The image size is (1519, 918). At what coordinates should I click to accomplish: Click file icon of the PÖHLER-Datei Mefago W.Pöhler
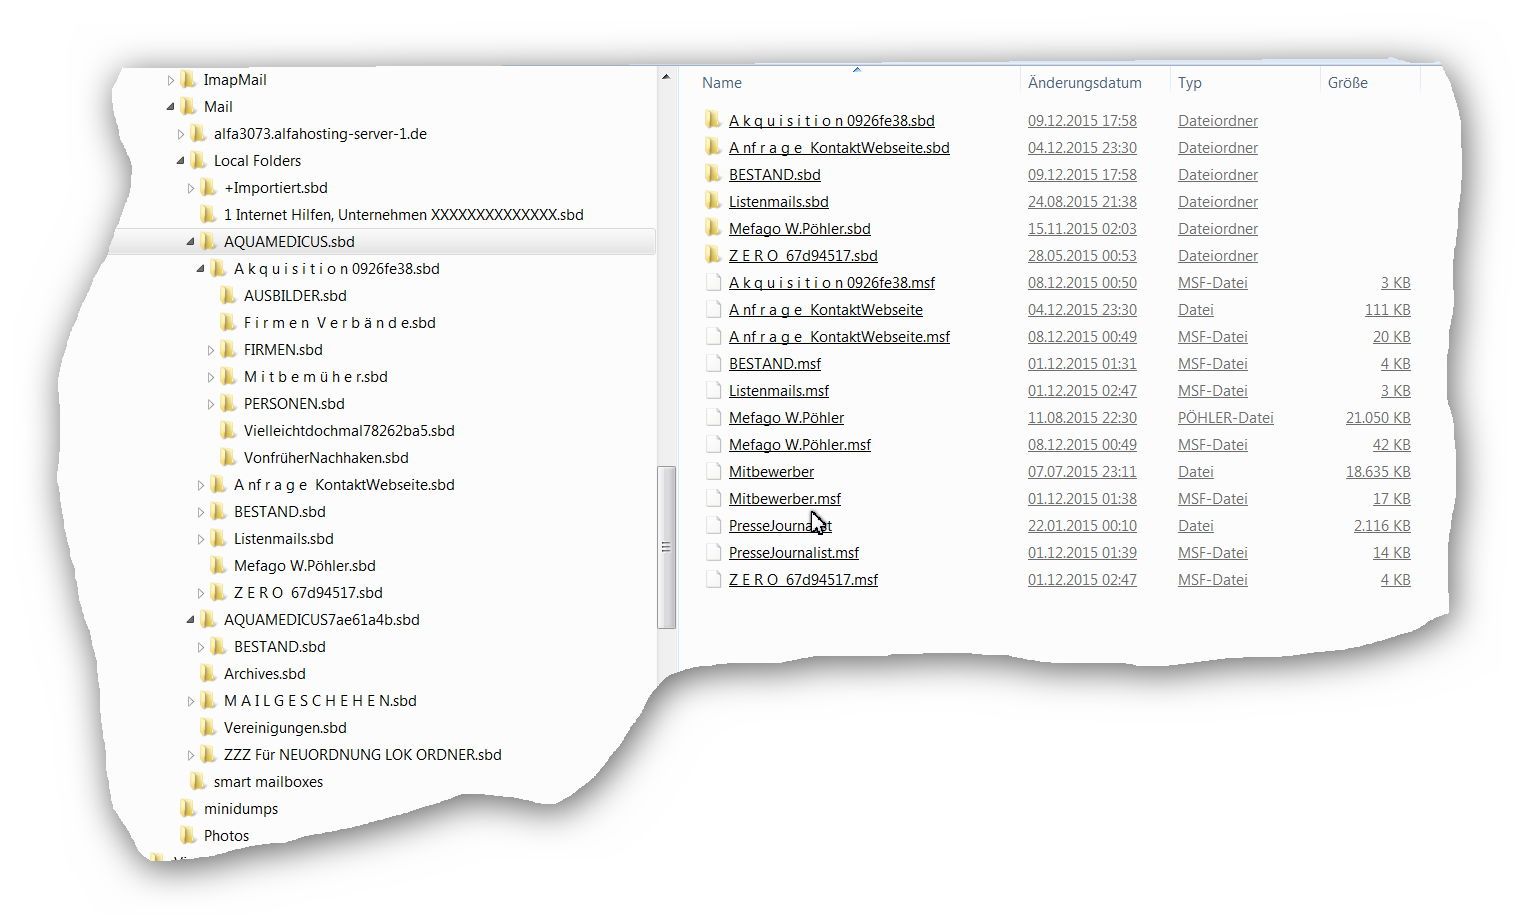[x=713, y=417]
